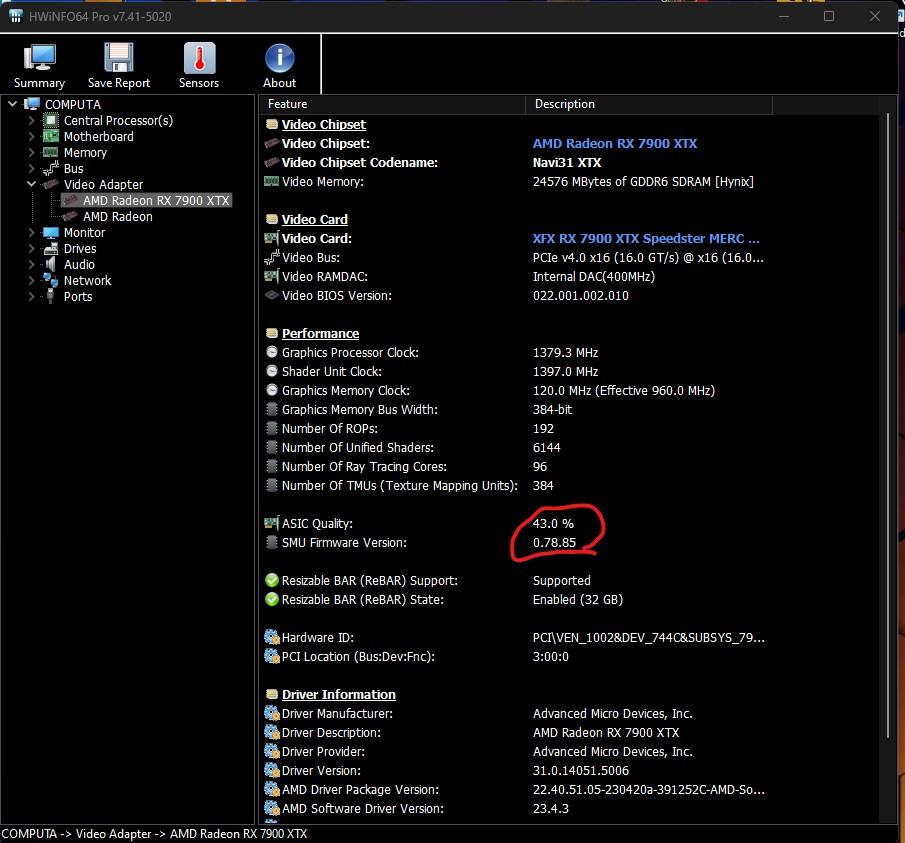Click the Graphics Memory Clock icon
This screenshot has width=905, height=843.
point(272,390)
